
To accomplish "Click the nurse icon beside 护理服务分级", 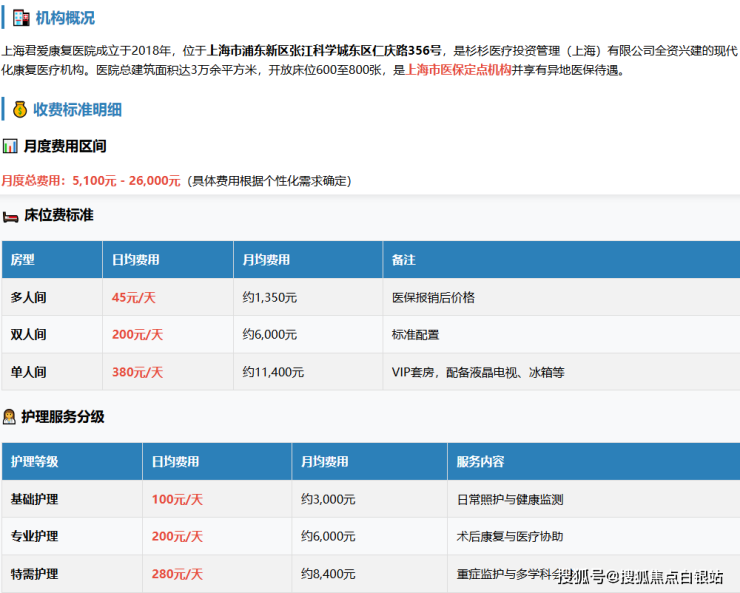I will pos(10,417).
